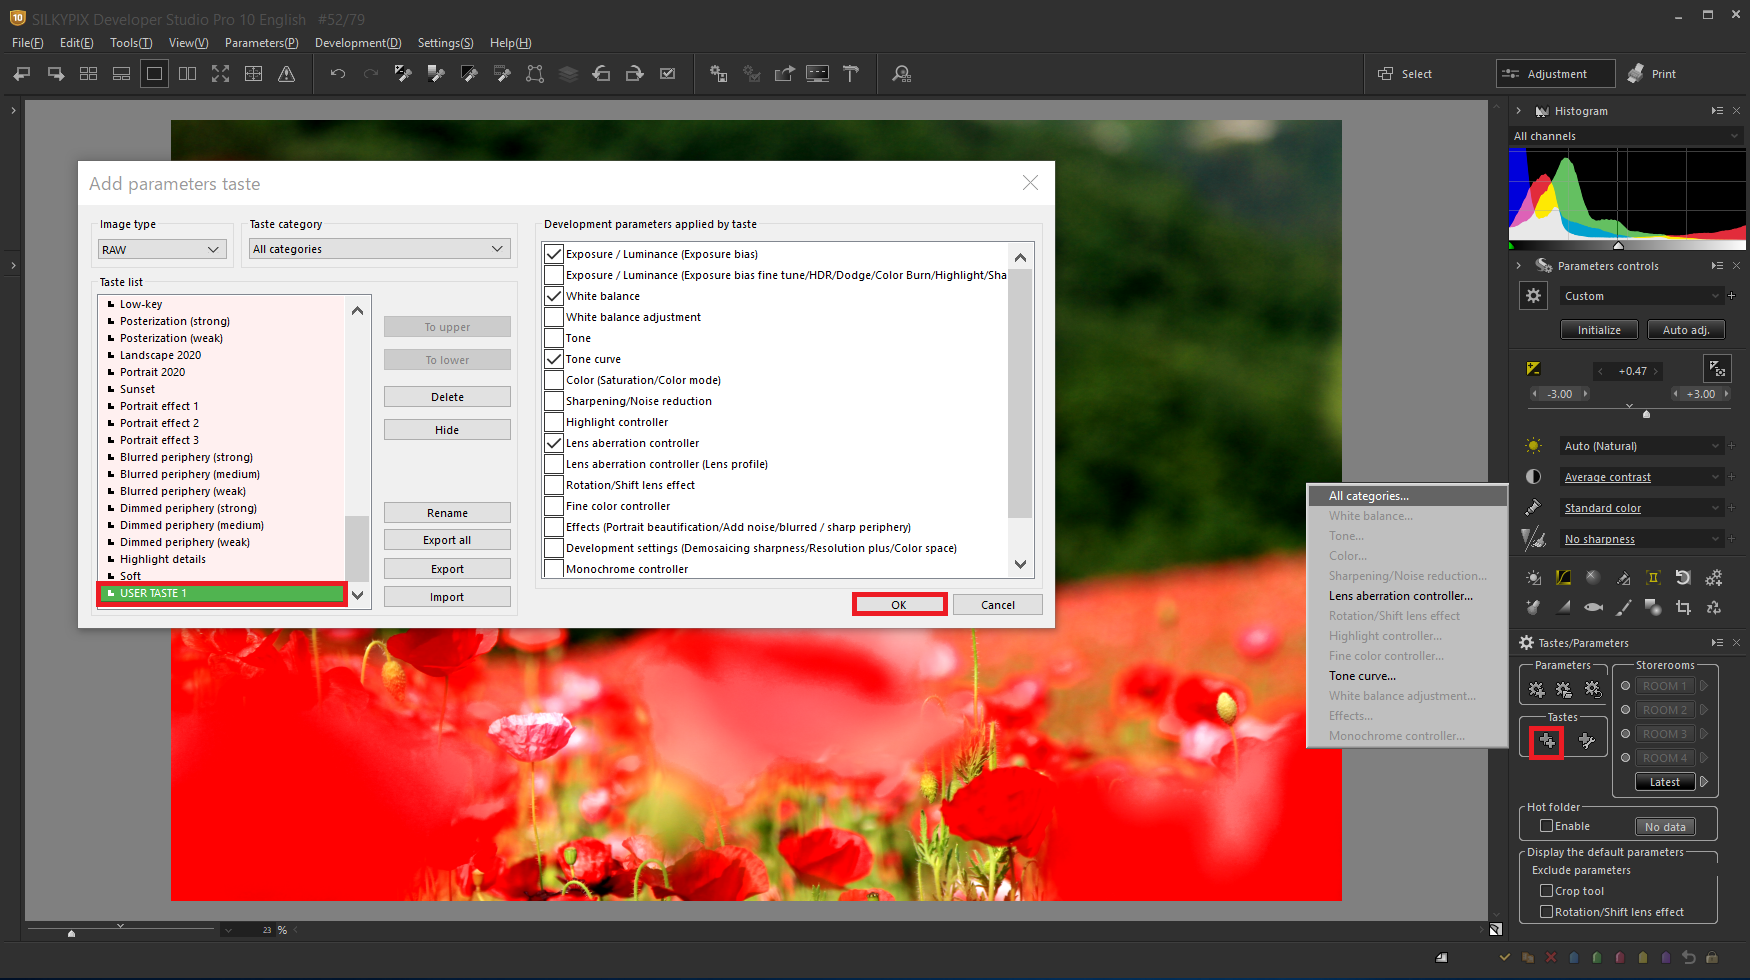Open the Custom parameters preset dropdown

click(1641, 296)
